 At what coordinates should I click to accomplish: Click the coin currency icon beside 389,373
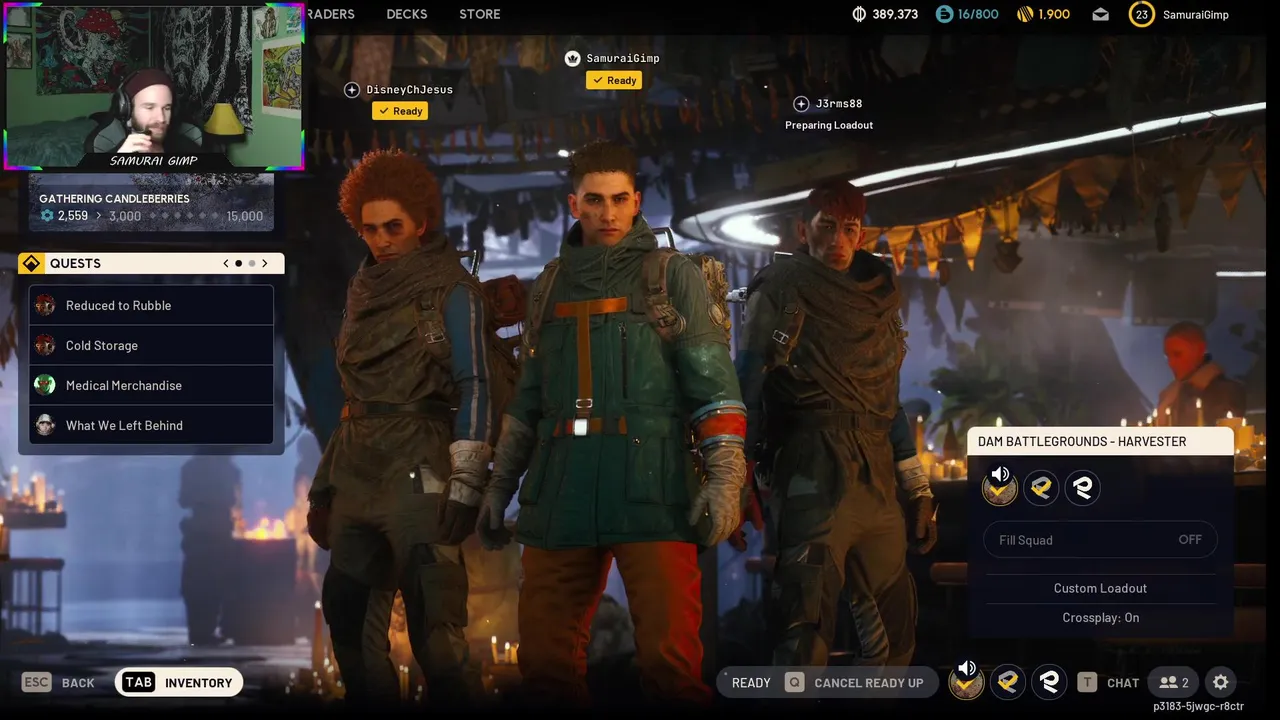(859, 14)
